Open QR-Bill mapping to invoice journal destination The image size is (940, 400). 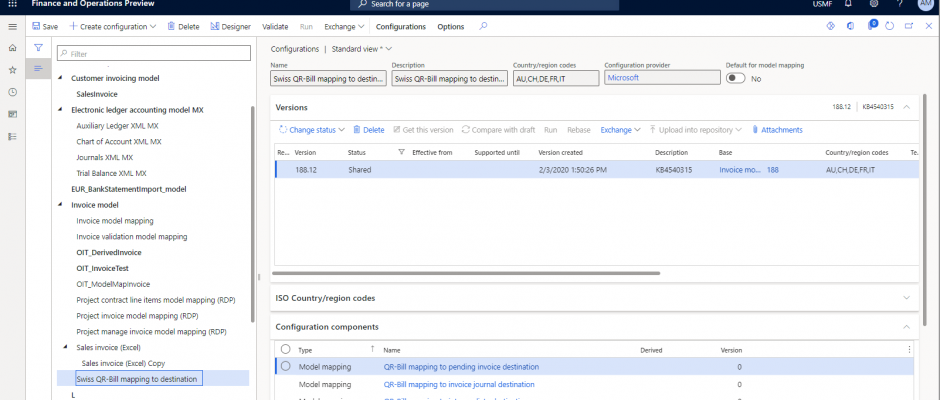click(x=459, y=384)
